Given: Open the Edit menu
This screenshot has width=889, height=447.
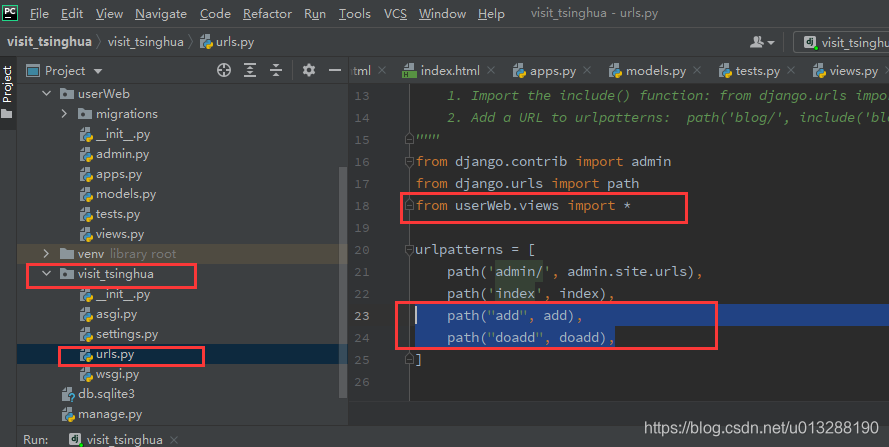Looking at the screenshot, I should [x=72, y=14].
